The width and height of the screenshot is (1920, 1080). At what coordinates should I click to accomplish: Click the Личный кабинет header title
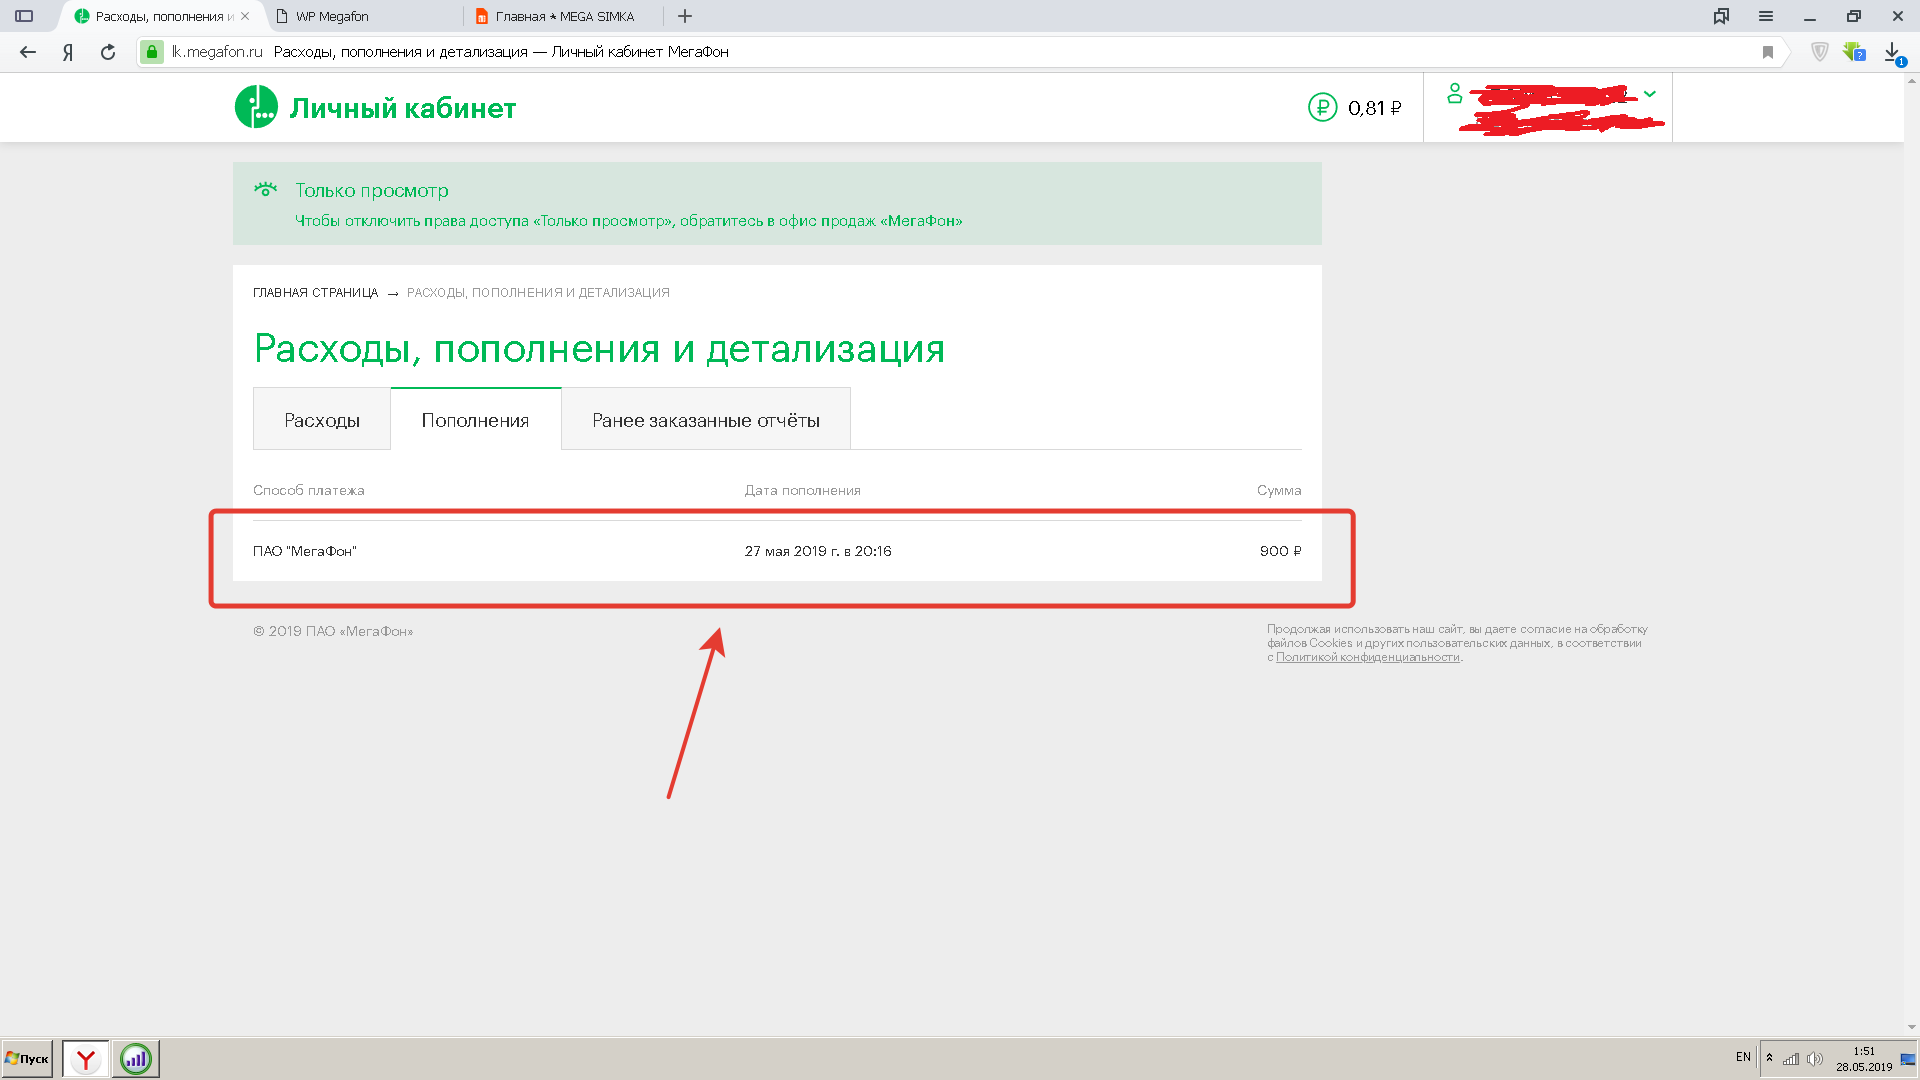403,108
